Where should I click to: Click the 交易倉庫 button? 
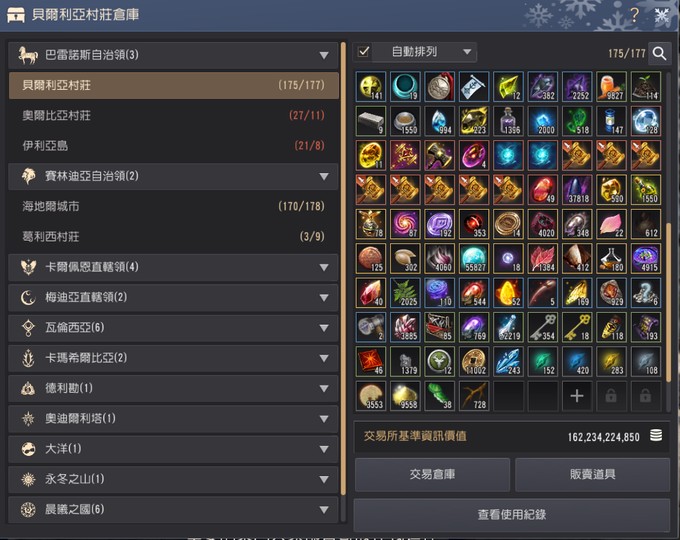coord(432,475)
